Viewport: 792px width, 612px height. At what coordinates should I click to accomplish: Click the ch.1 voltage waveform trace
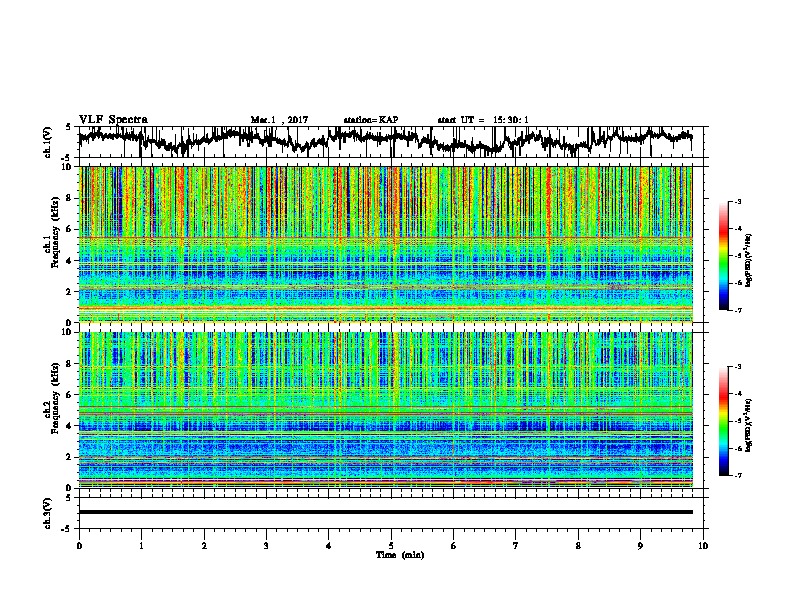pos(385,141)
